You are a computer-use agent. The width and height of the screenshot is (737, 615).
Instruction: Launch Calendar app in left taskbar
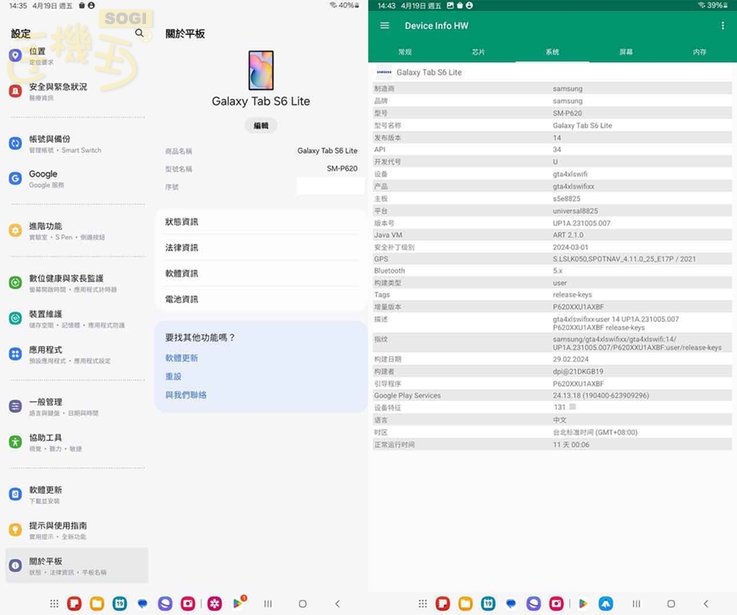120,603
